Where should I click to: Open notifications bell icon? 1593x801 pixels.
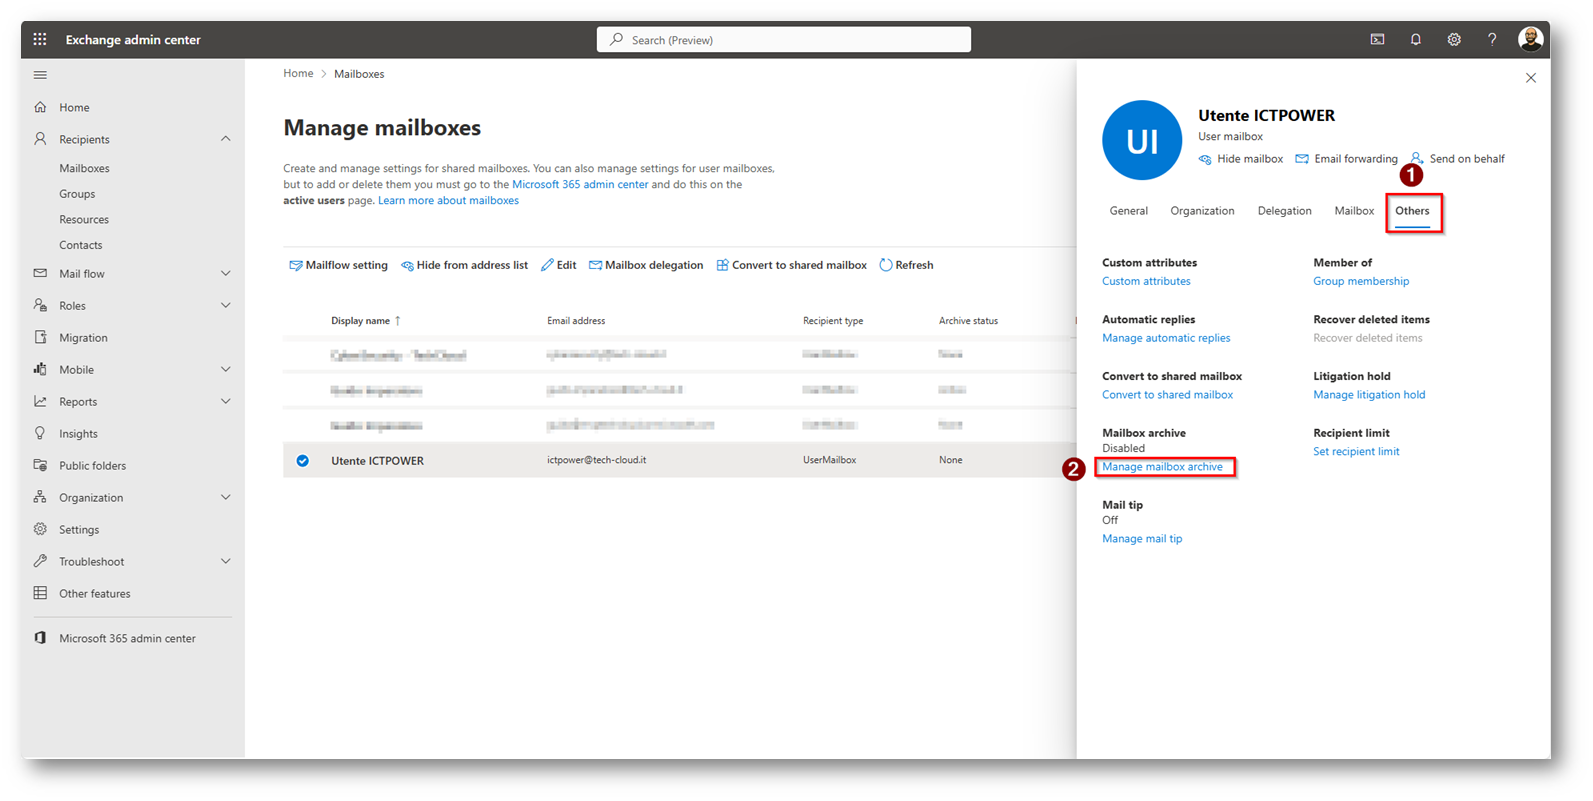click(x=1415, y=39)
